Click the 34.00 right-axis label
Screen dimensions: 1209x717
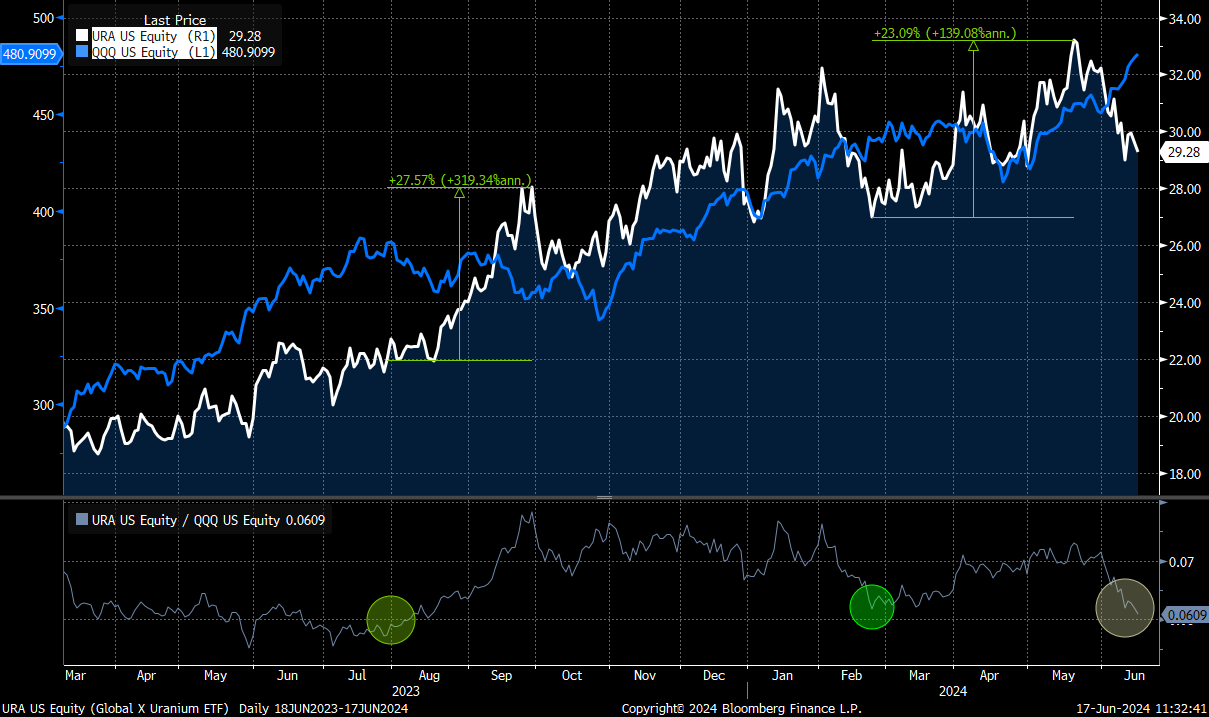(1183, 18)
